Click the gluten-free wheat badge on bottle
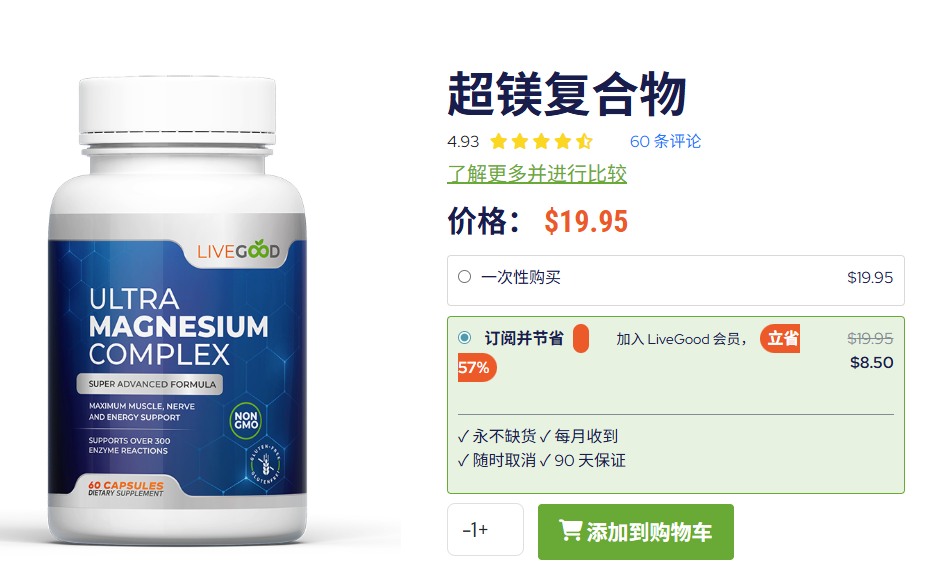Image resolution: width=941 pixels, height=577 pixels. [265, 464]
